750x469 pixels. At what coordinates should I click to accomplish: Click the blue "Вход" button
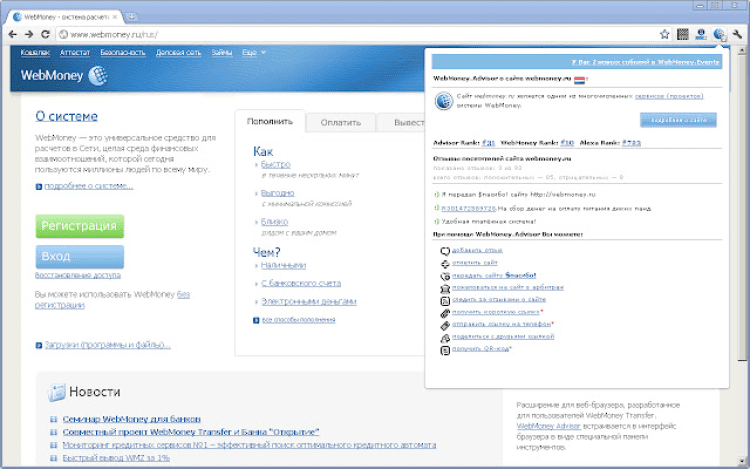coord(79,256)
